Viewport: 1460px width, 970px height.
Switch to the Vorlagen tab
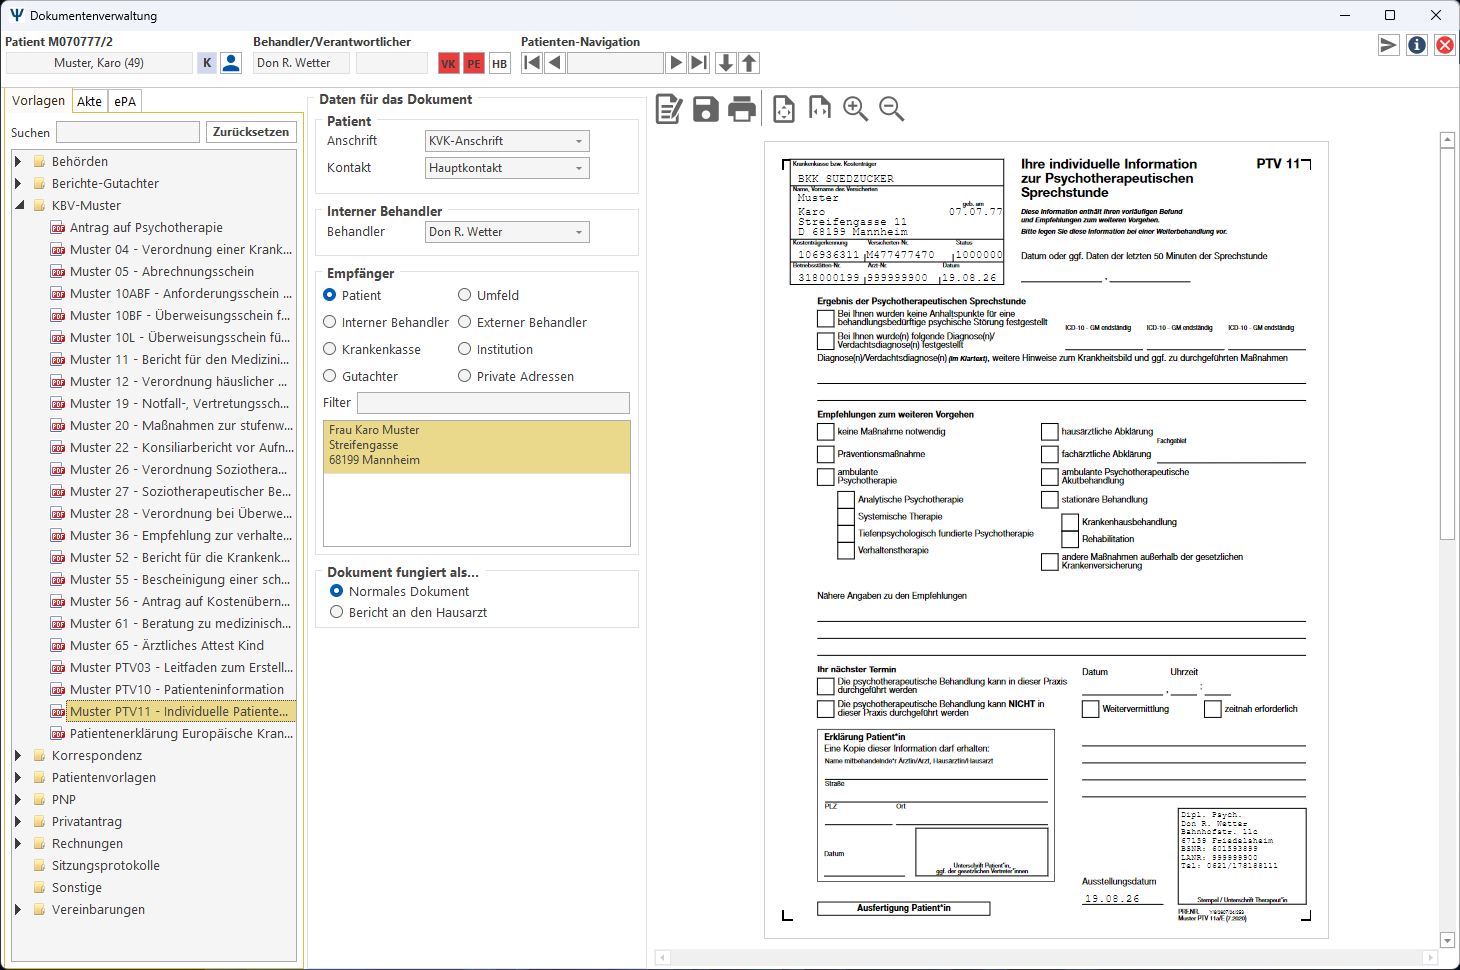(x=38, y=100)
